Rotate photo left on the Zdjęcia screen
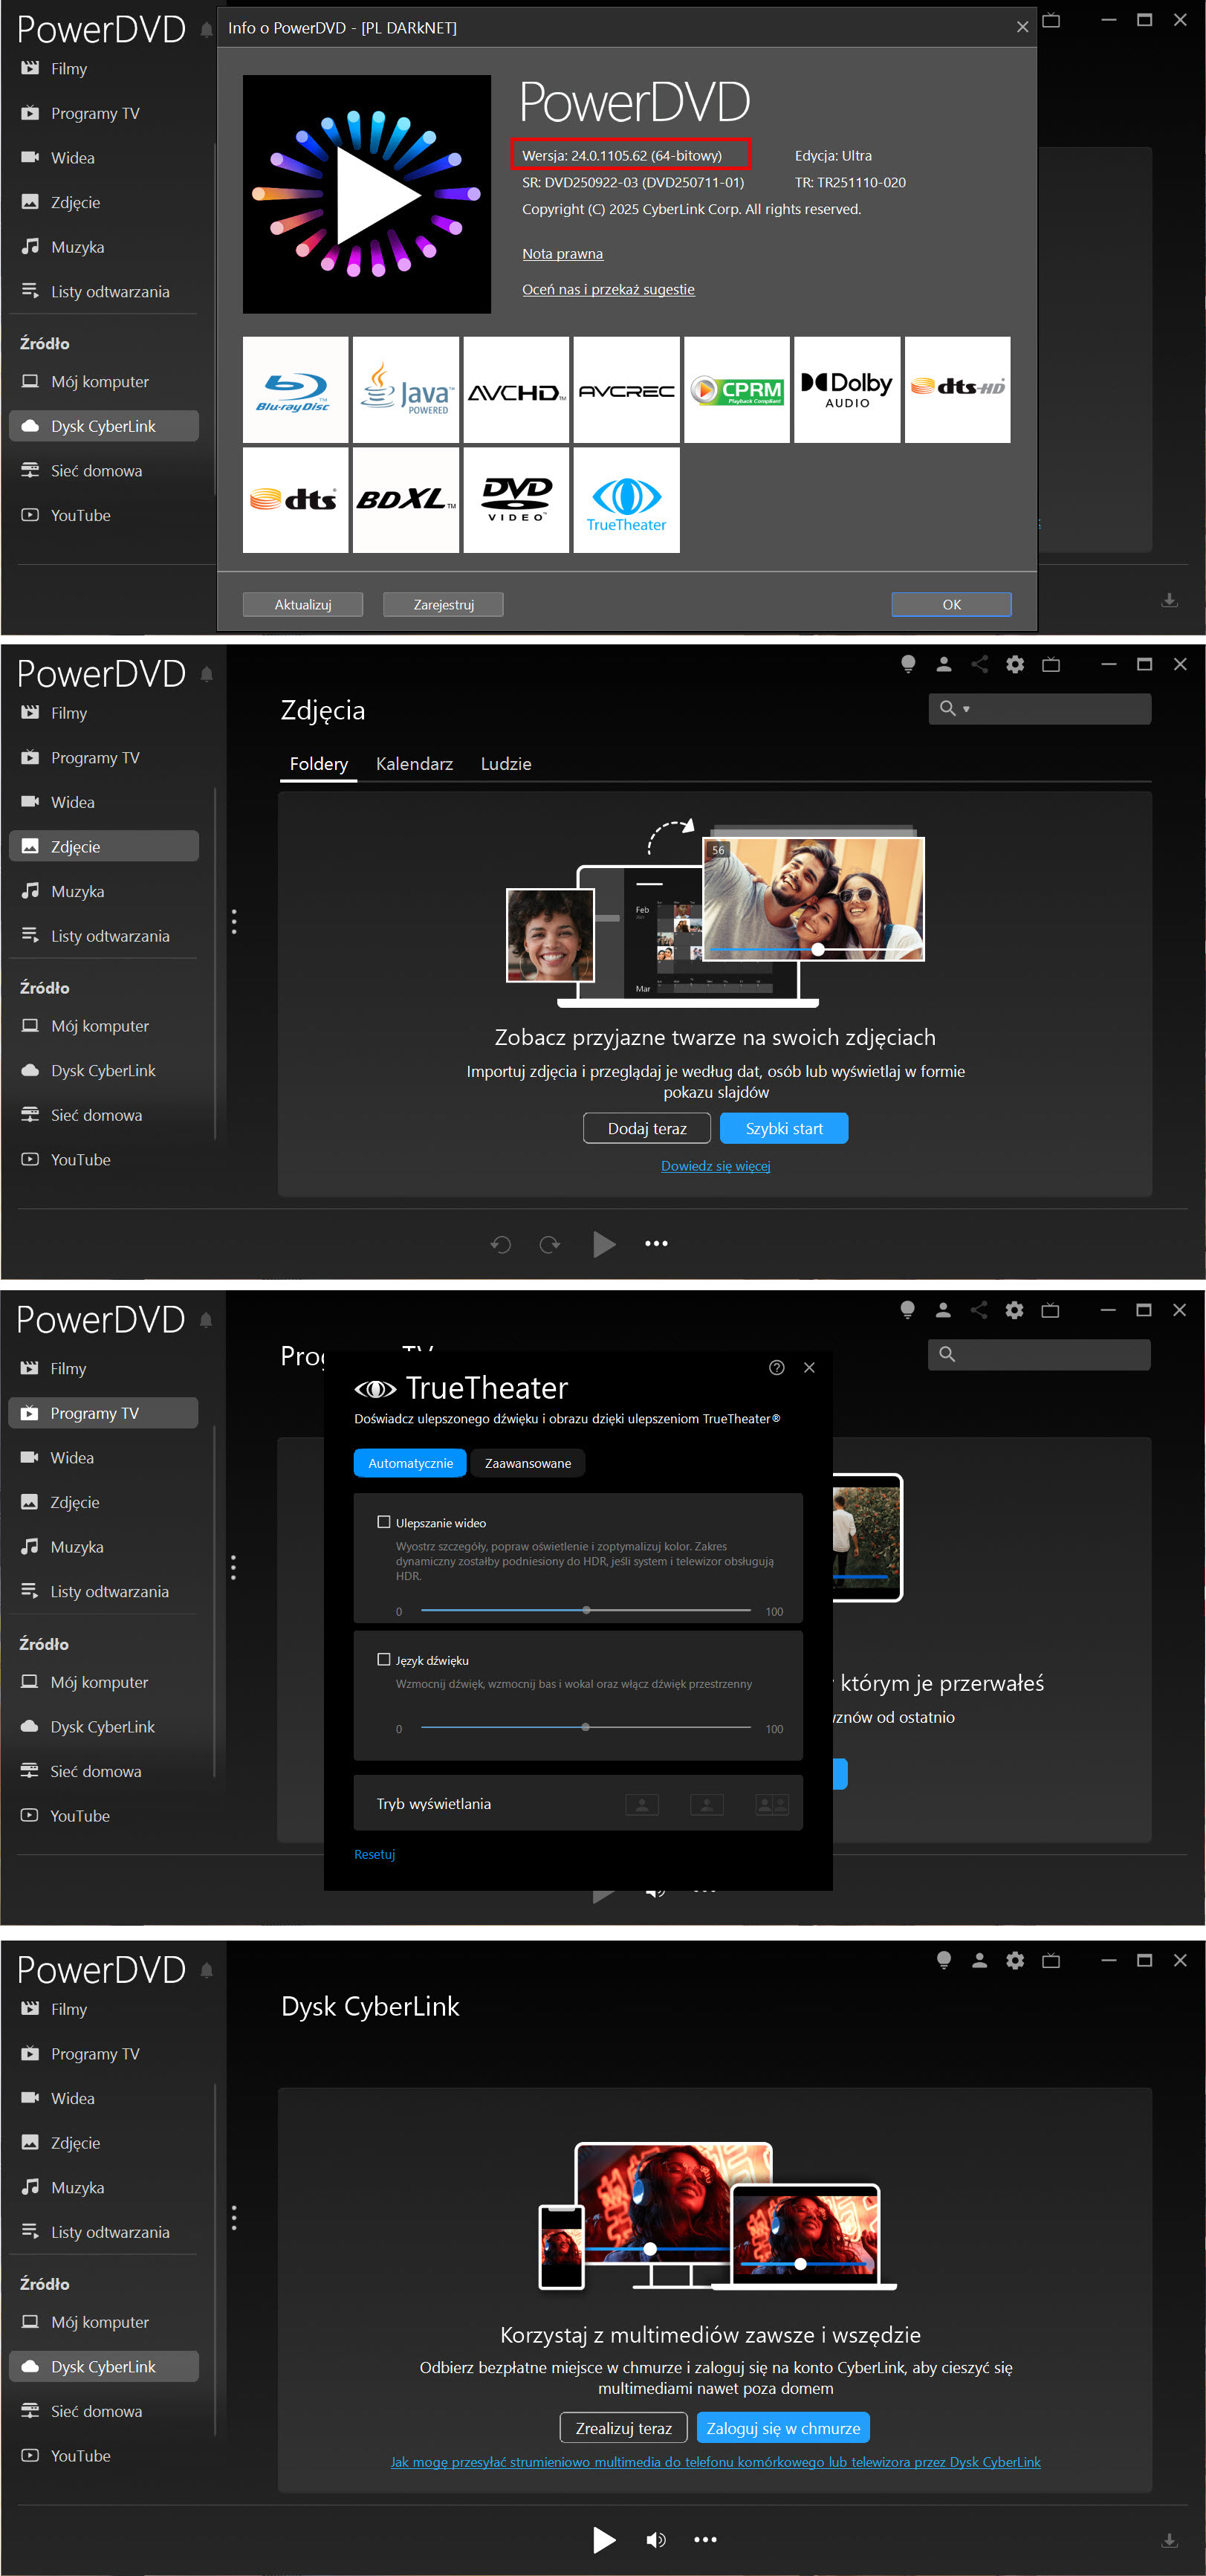 [501, 1244]
